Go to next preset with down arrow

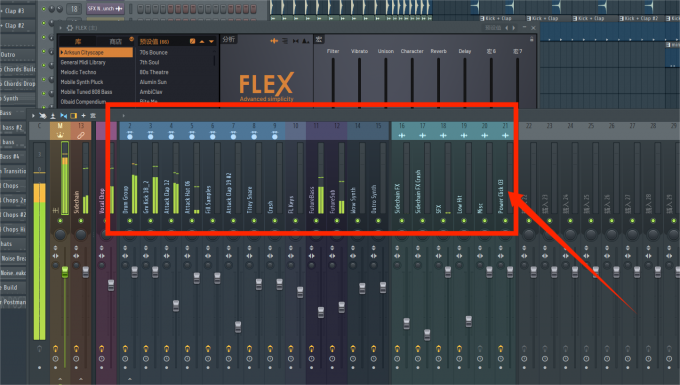coord(211,42)
